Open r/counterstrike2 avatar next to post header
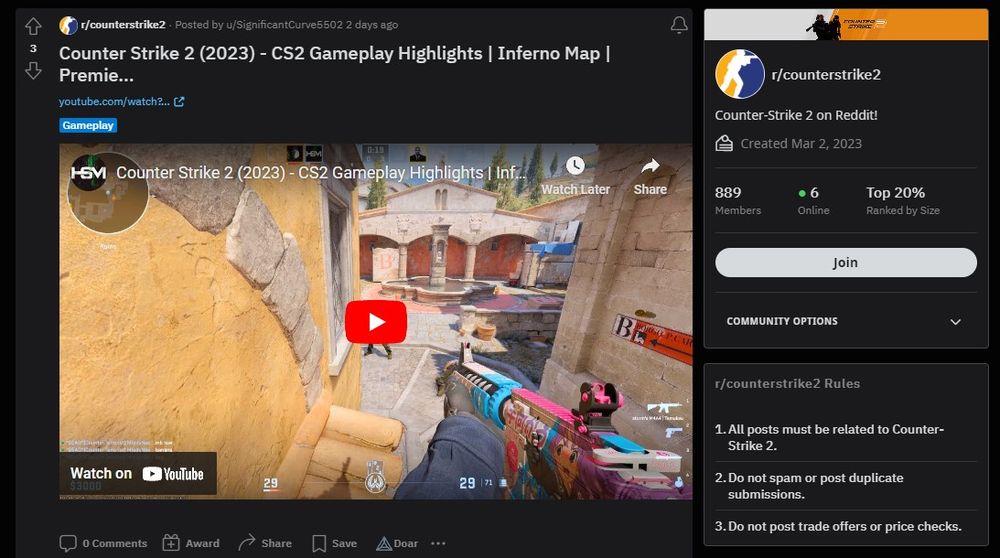Viewport: 1000px width, 558px height. (68, 25)
